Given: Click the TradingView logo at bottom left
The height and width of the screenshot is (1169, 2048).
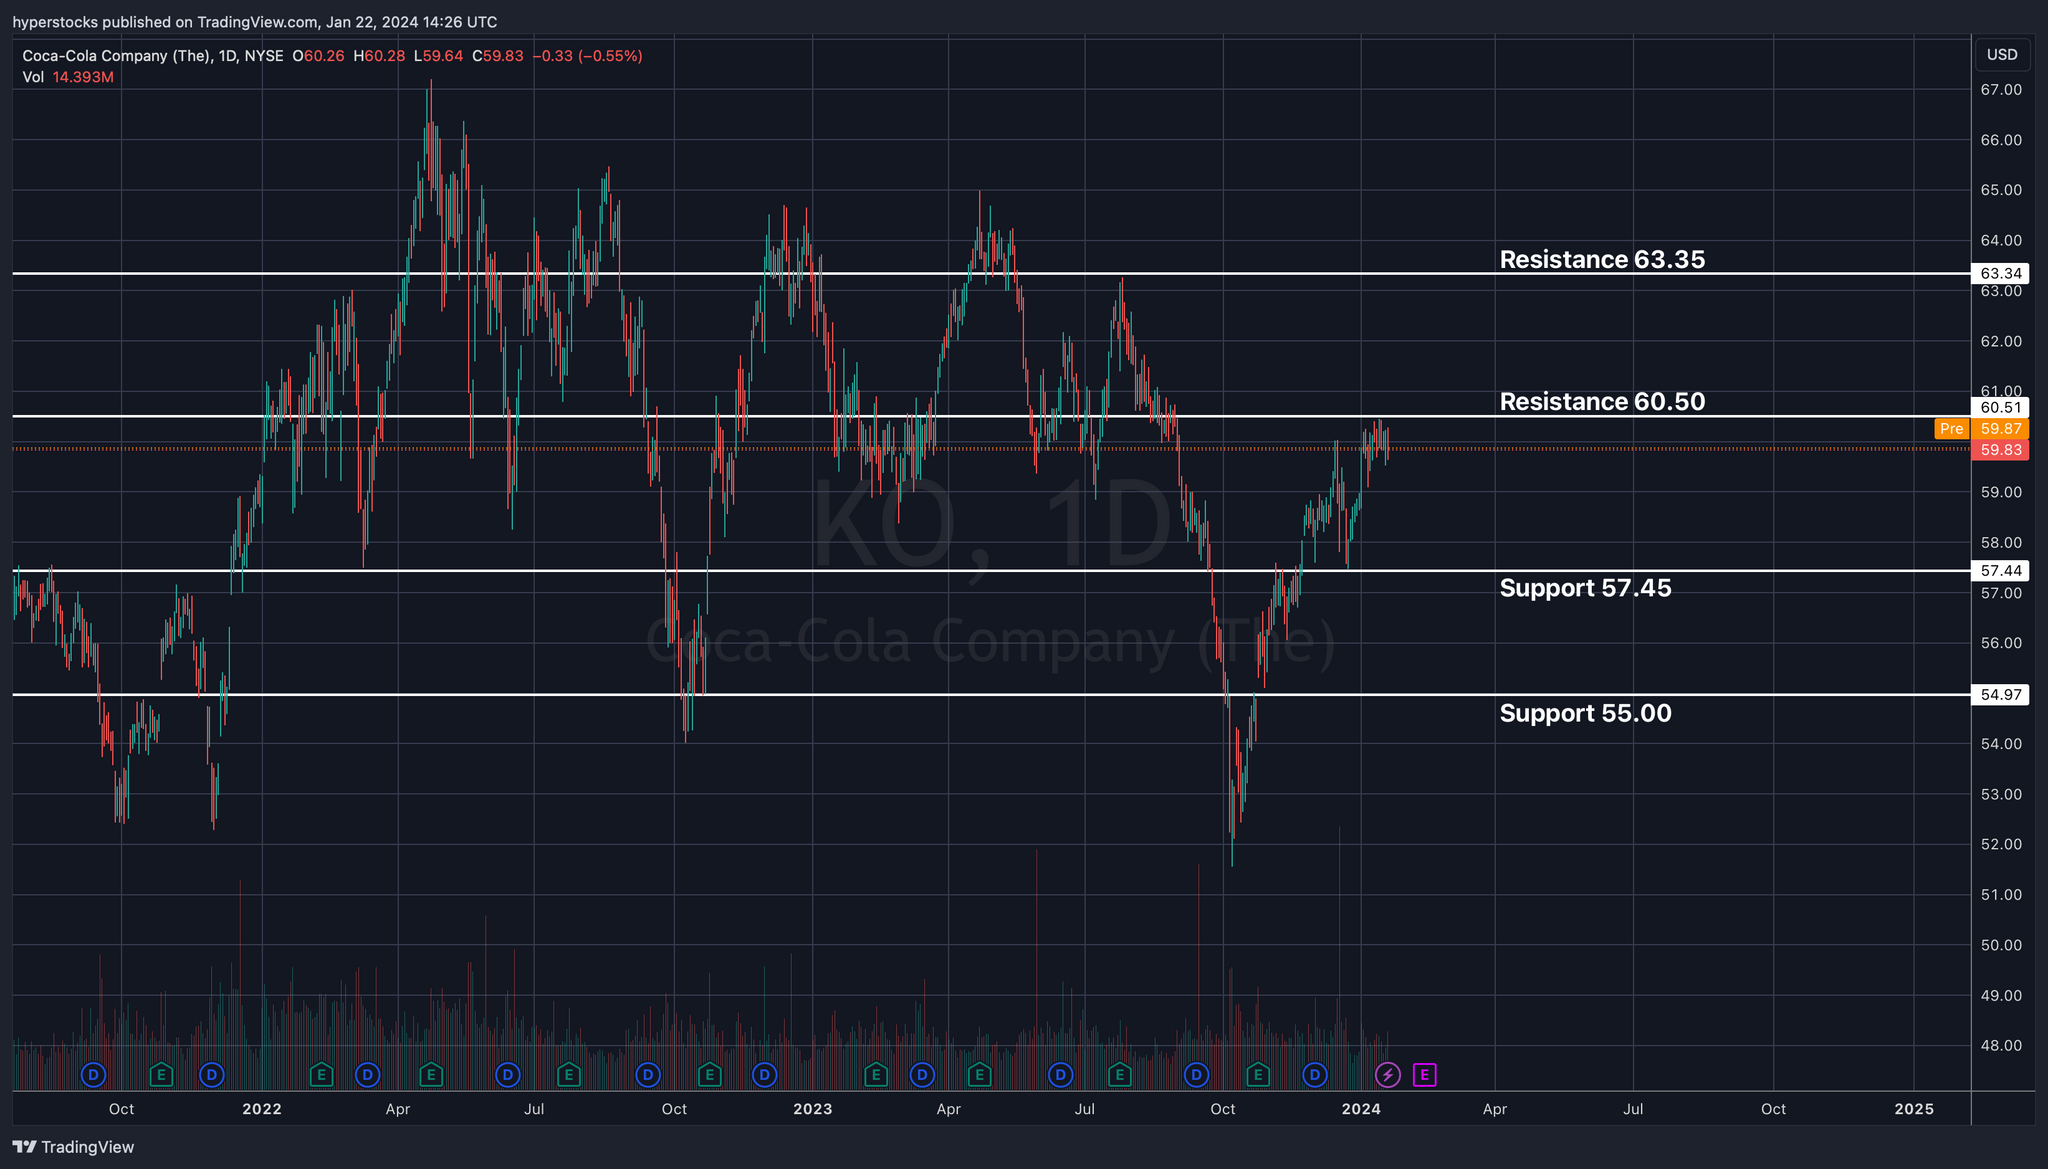Looking at the screenshot, I should (73, 1147).
